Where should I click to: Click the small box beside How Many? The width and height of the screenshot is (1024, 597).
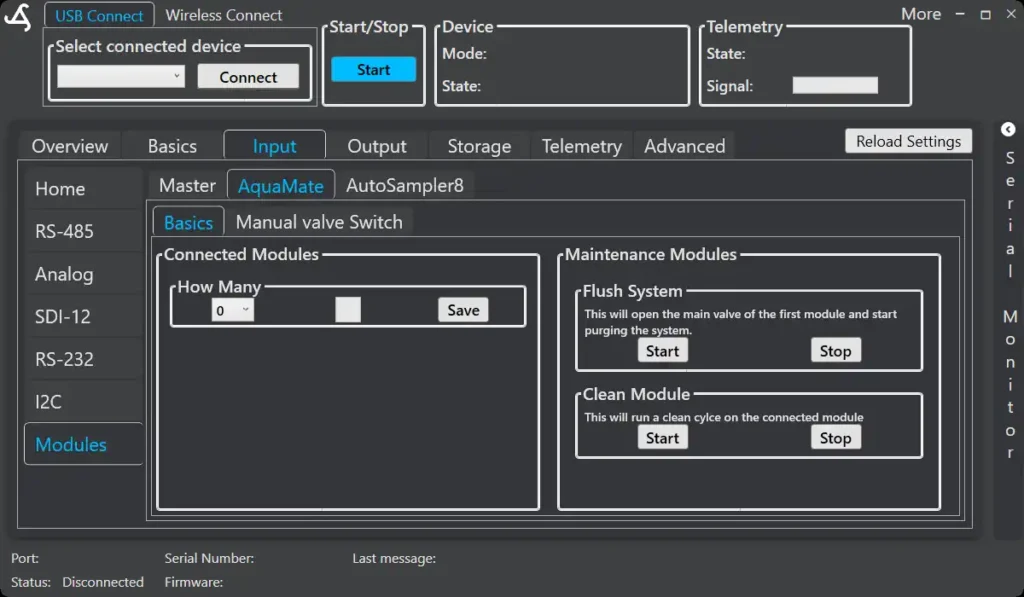(x=348, y=310)
